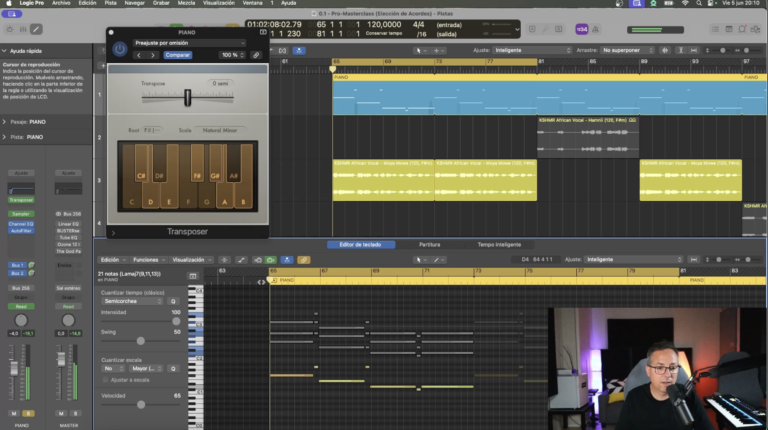
Task: Toggle blue catch playhead button in tracks toolbar
Action: tap(299, 50)
